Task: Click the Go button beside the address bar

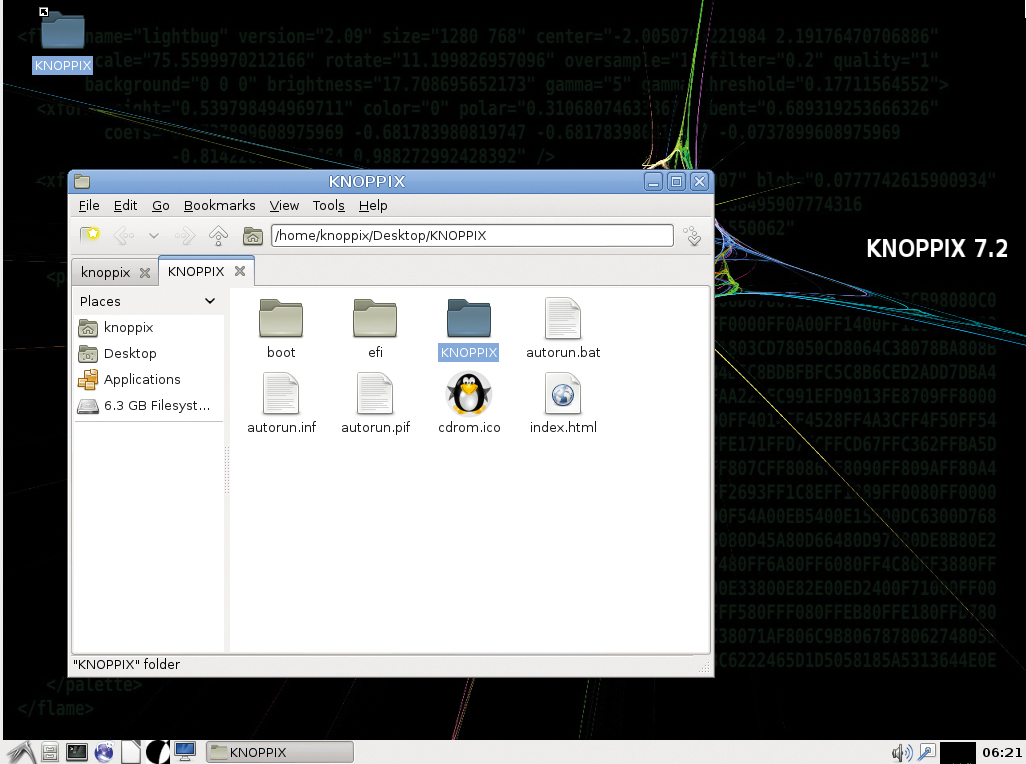Action: click(x=692, y=235)
